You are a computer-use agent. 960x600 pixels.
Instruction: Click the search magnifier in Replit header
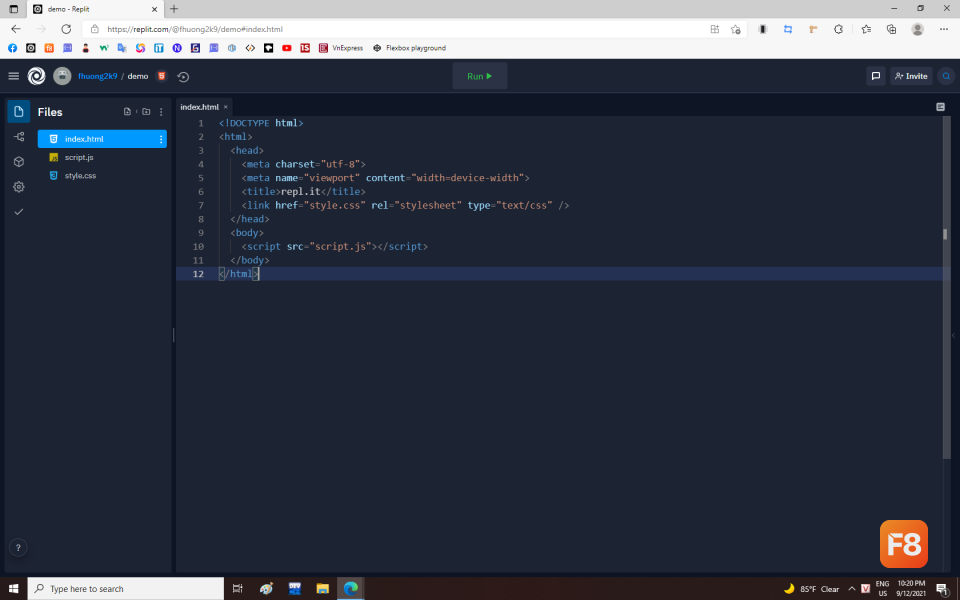(946, 76)
